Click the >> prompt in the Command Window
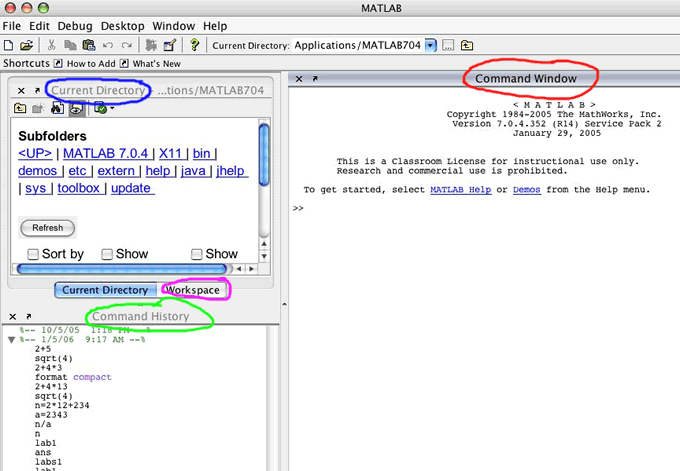 [298, 208]
